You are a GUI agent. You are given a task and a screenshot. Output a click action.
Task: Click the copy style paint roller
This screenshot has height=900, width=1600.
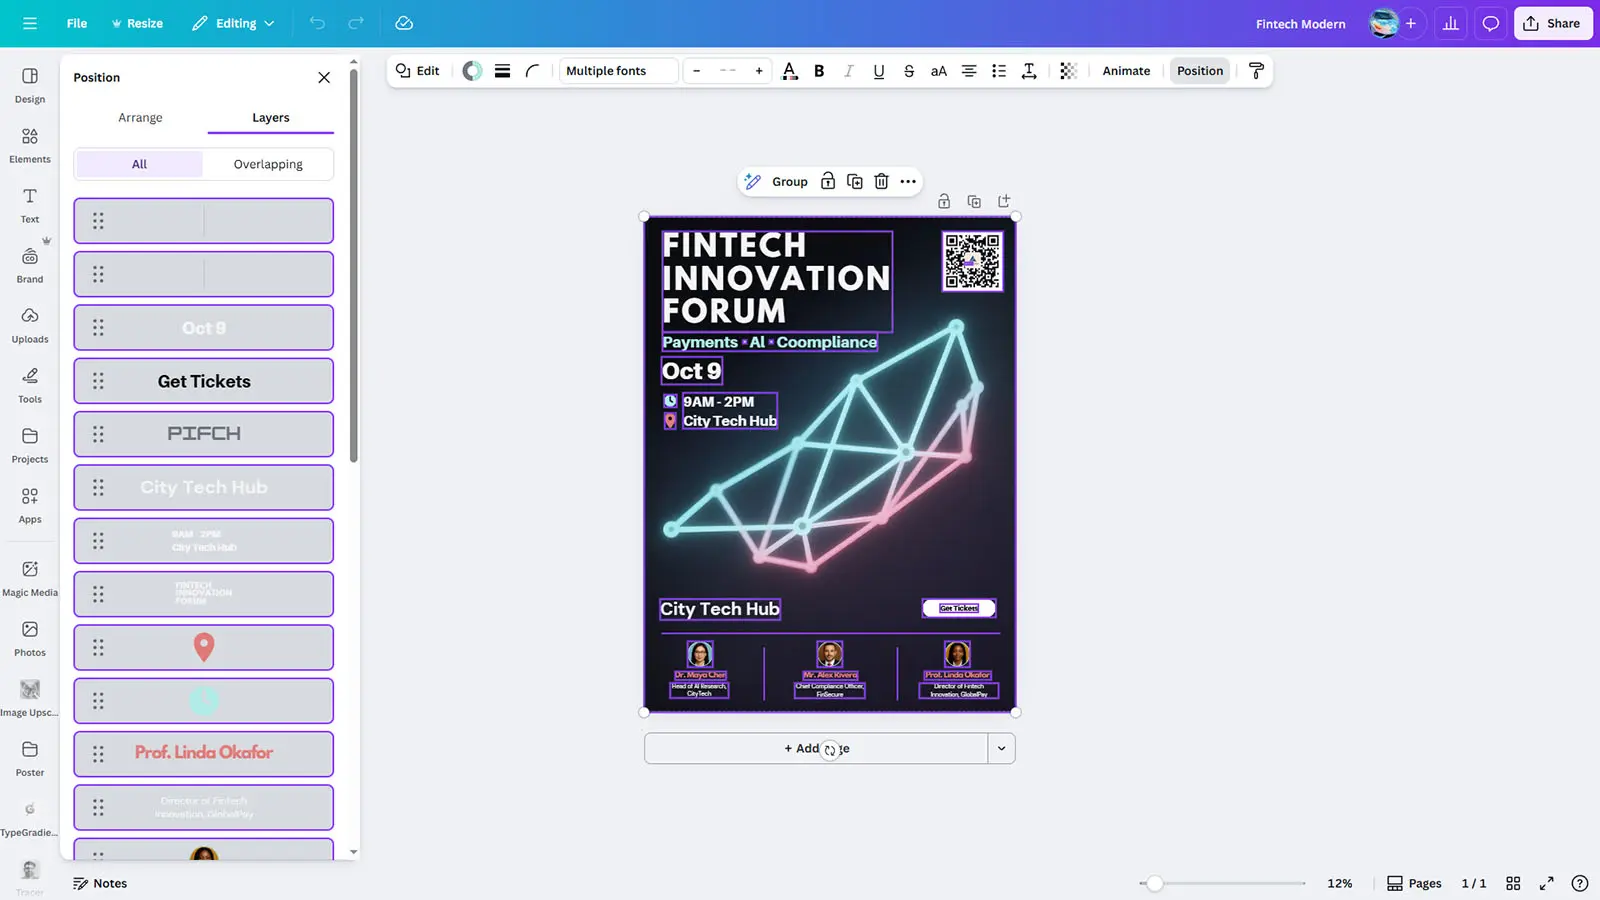click(1256, 71)
